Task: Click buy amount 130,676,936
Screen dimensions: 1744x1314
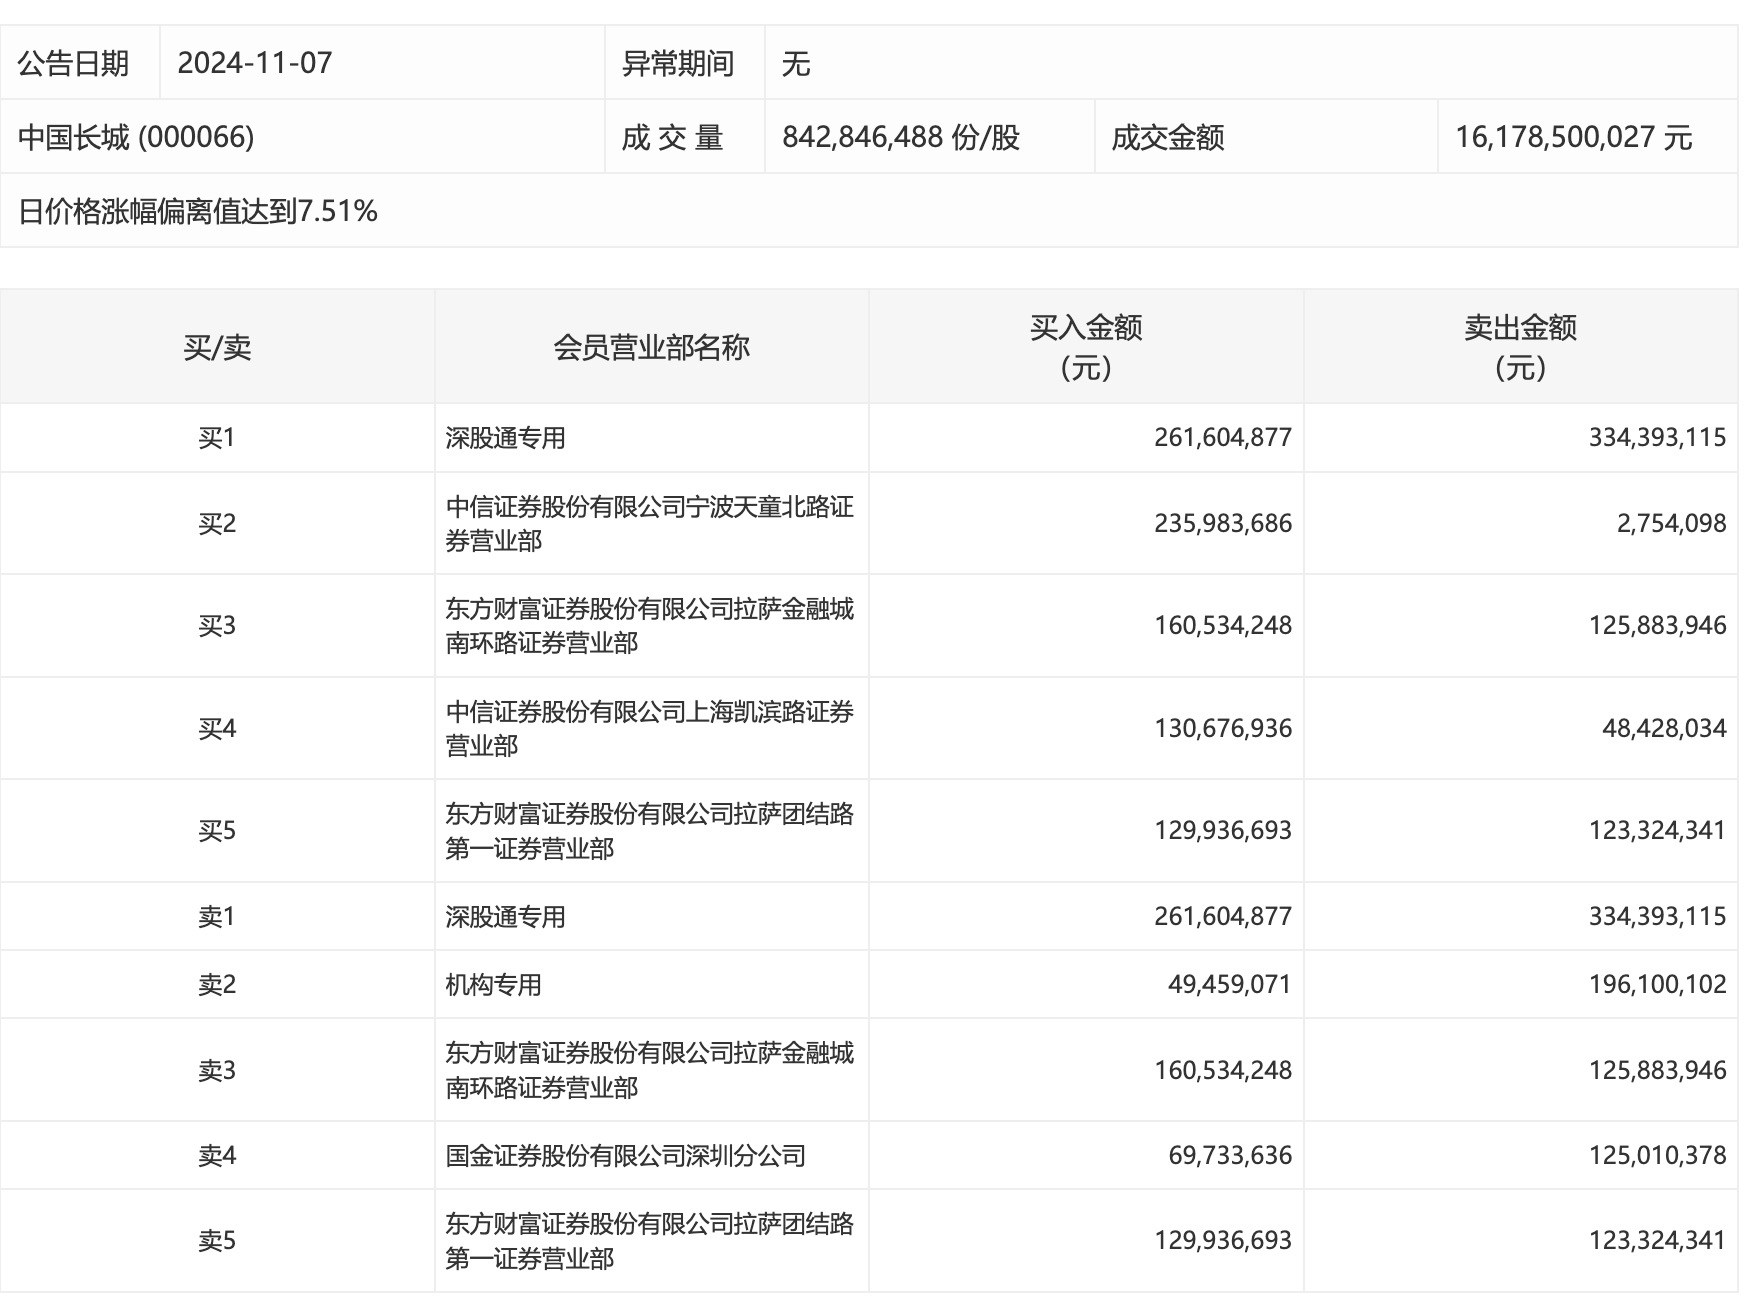Action: coord(1223,728)
